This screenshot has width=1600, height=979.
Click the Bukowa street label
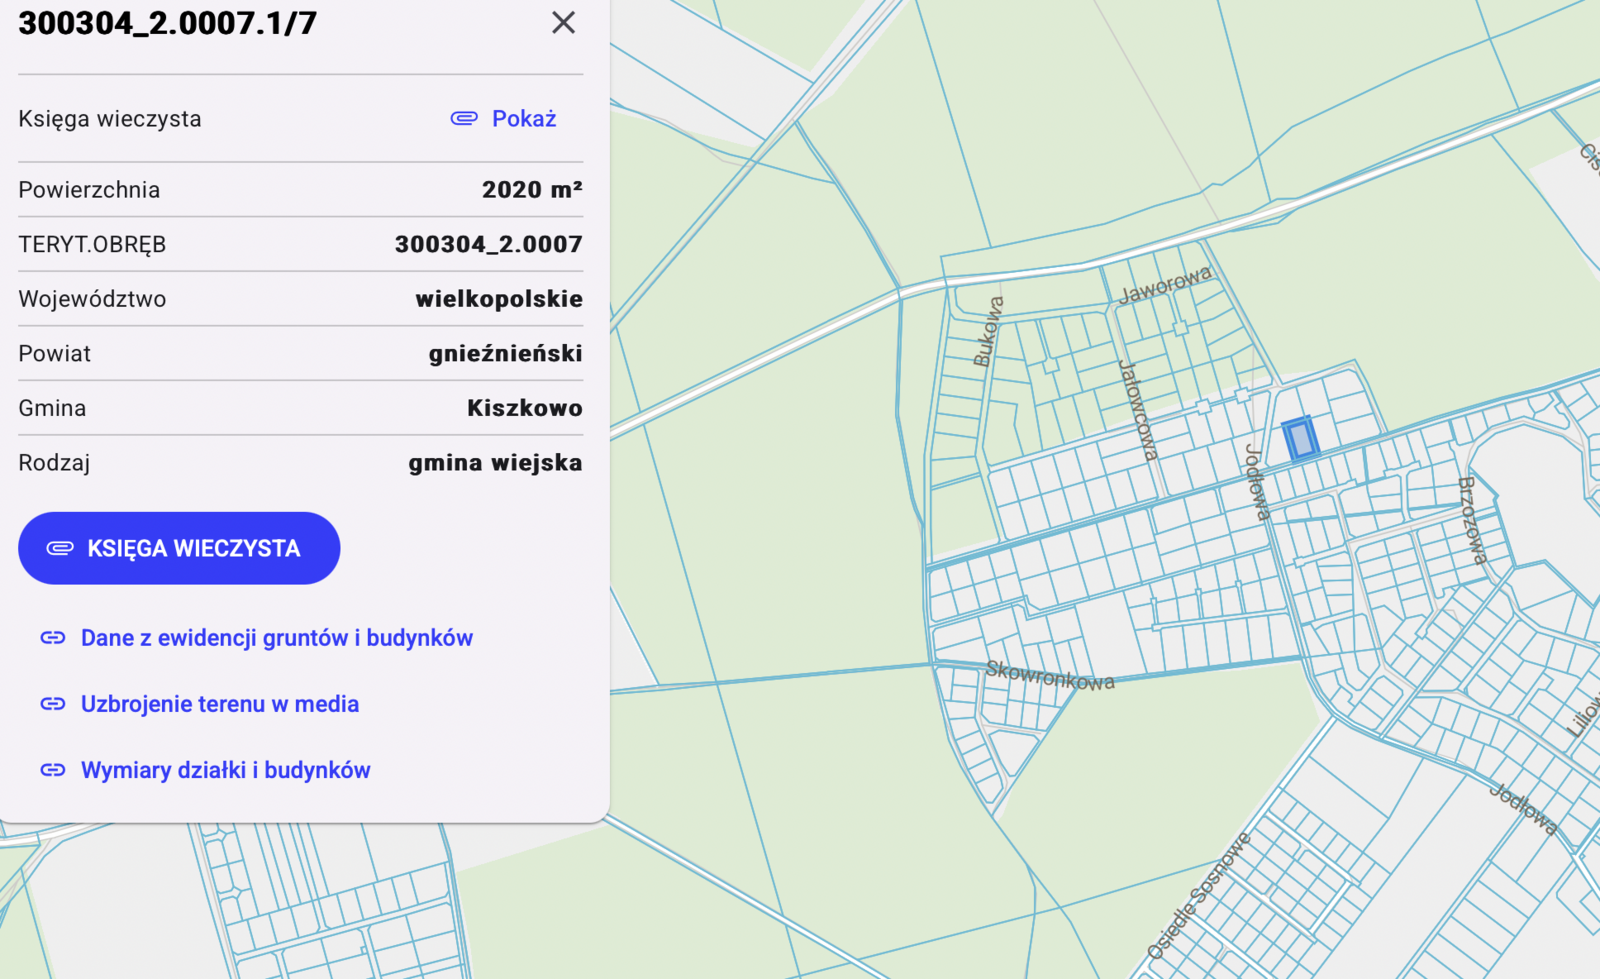pyautogui.click(x=988, y=331)
